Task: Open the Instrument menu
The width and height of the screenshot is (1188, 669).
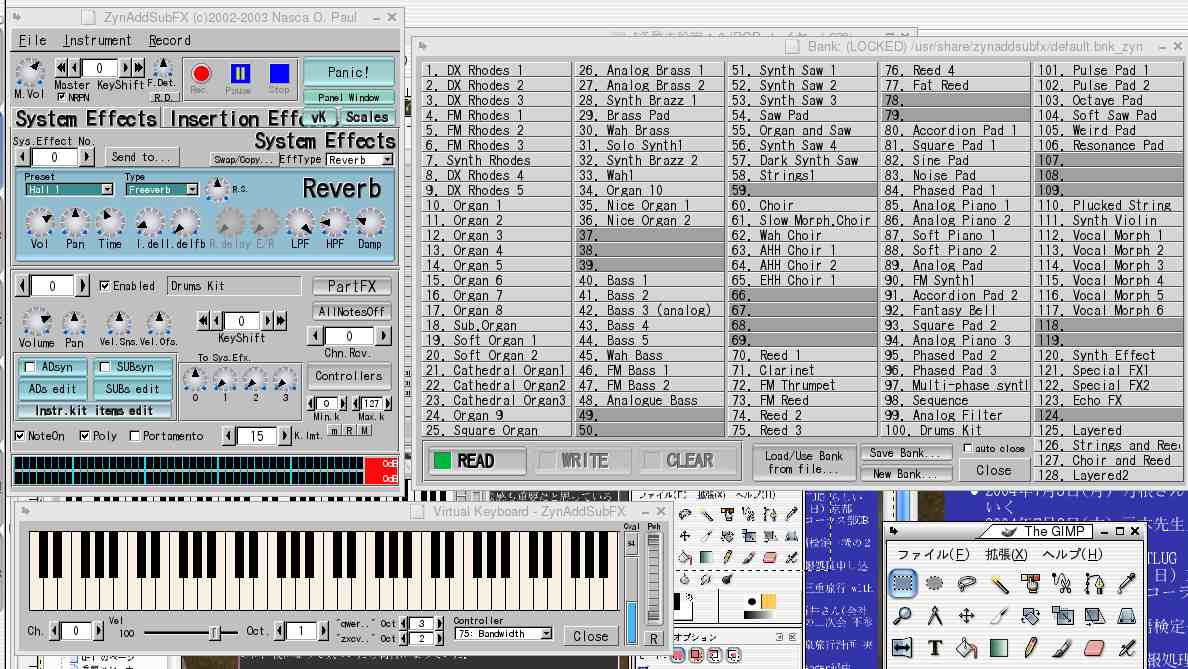Action: 97,40
